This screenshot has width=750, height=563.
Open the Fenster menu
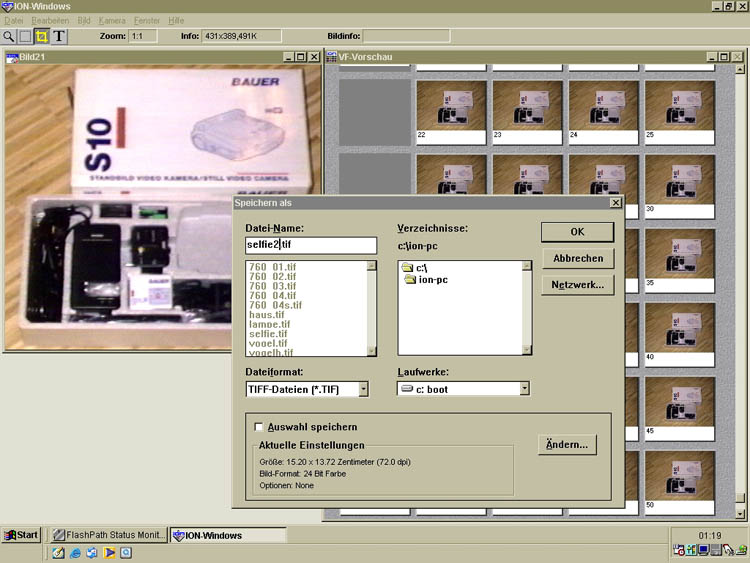click(147, 21)
